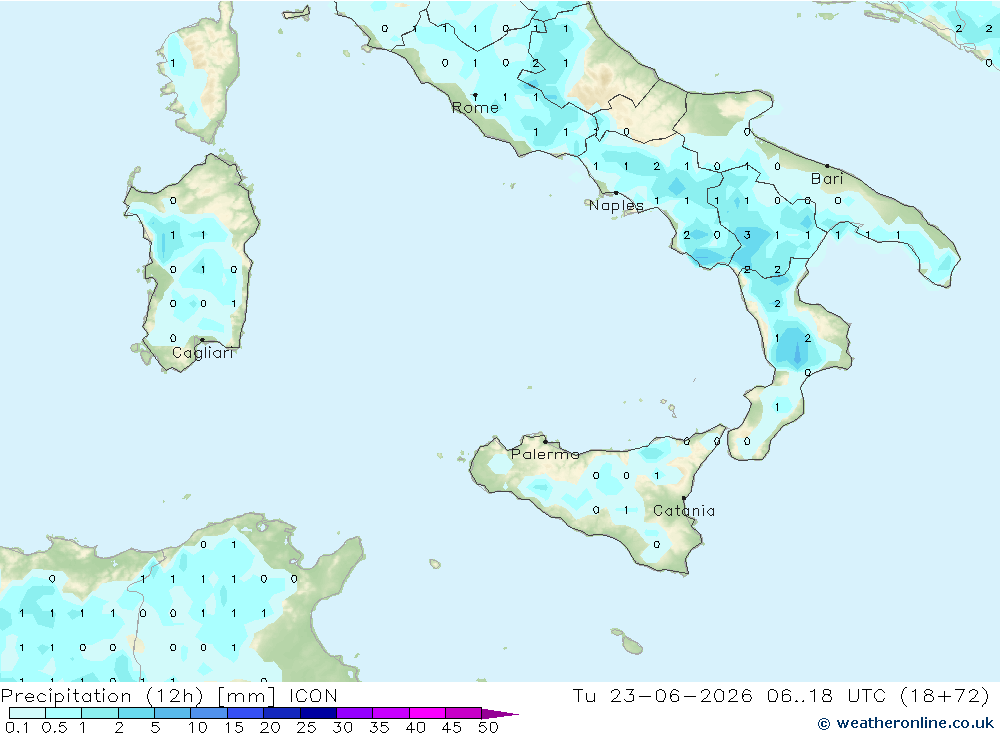Click the precipitation value 3 on the map

click(x=747, y=235)
